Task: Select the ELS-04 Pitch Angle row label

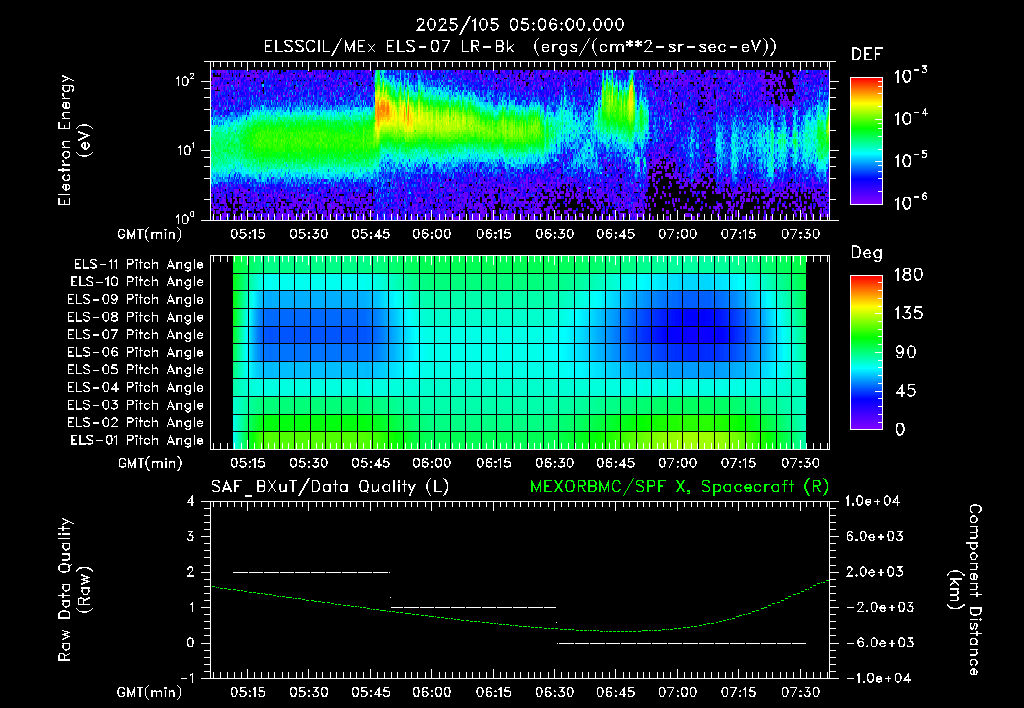Action: click(136, 387)
